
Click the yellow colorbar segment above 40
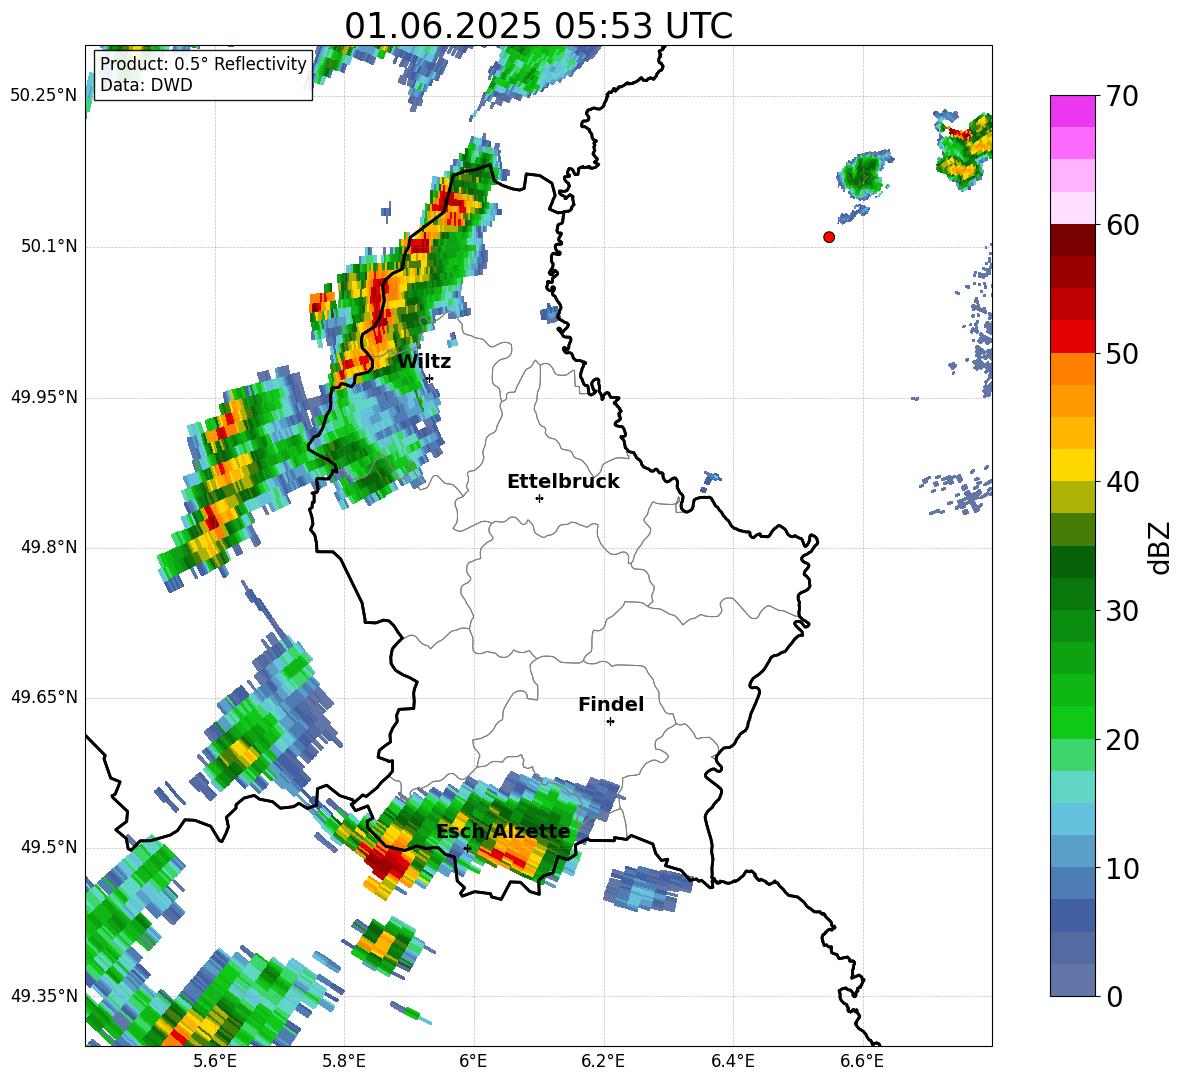click(x=1072, y=465)
